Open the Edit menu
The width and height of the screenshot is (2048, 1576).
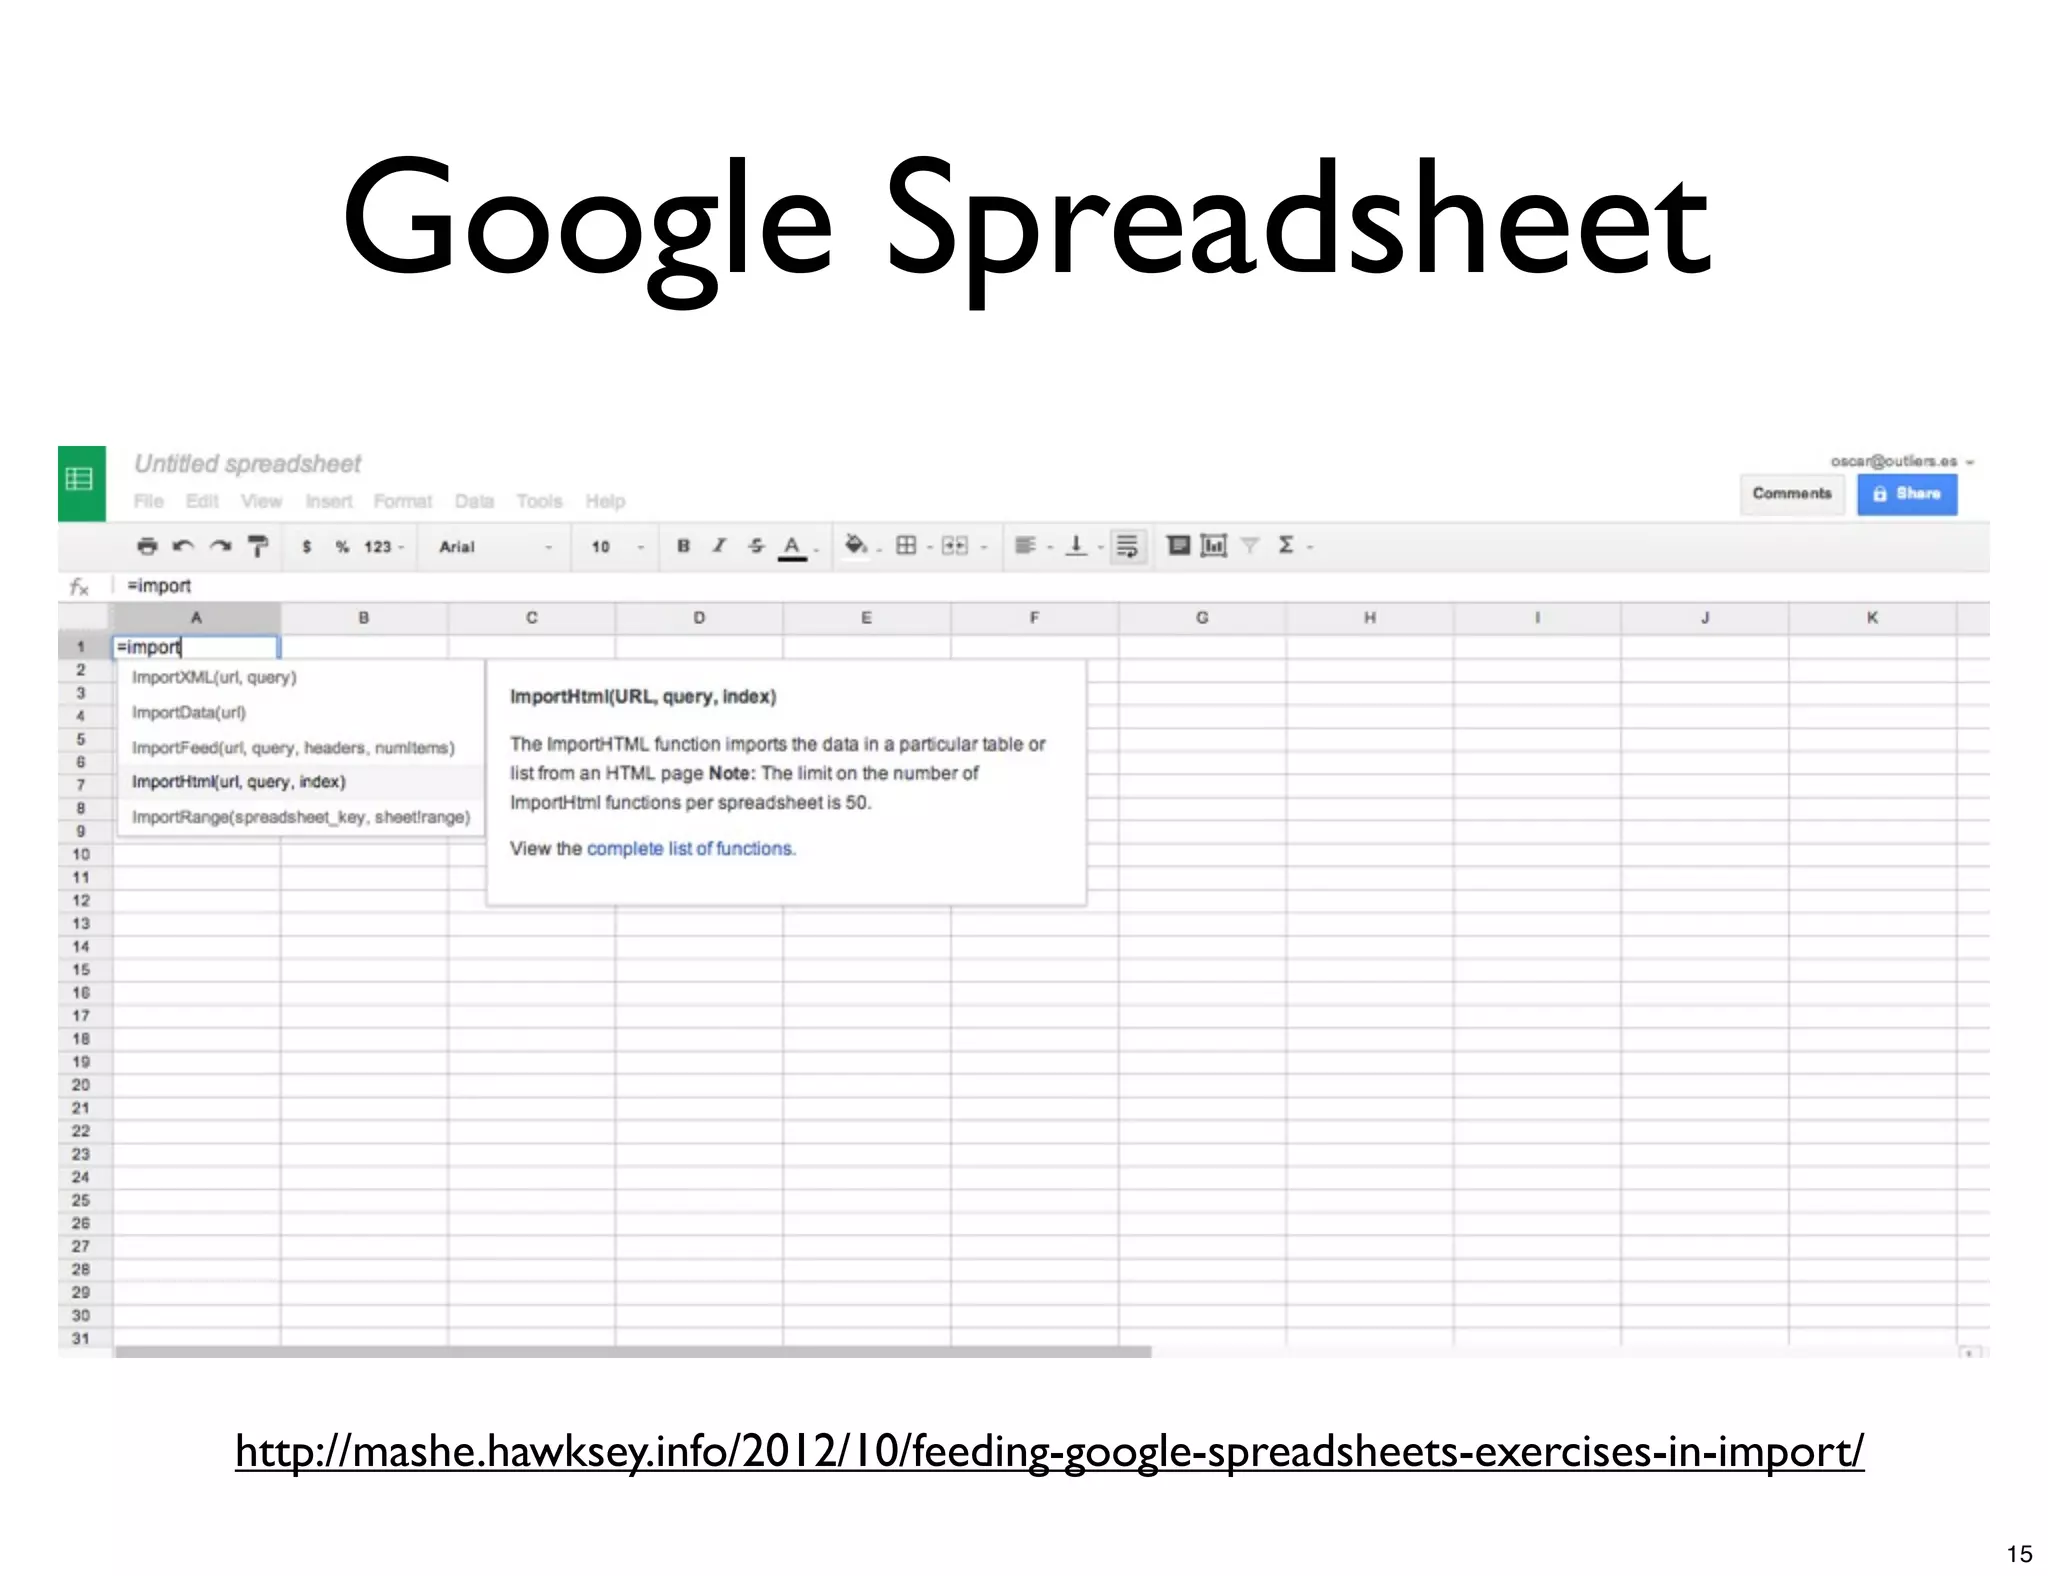(202, 501)
